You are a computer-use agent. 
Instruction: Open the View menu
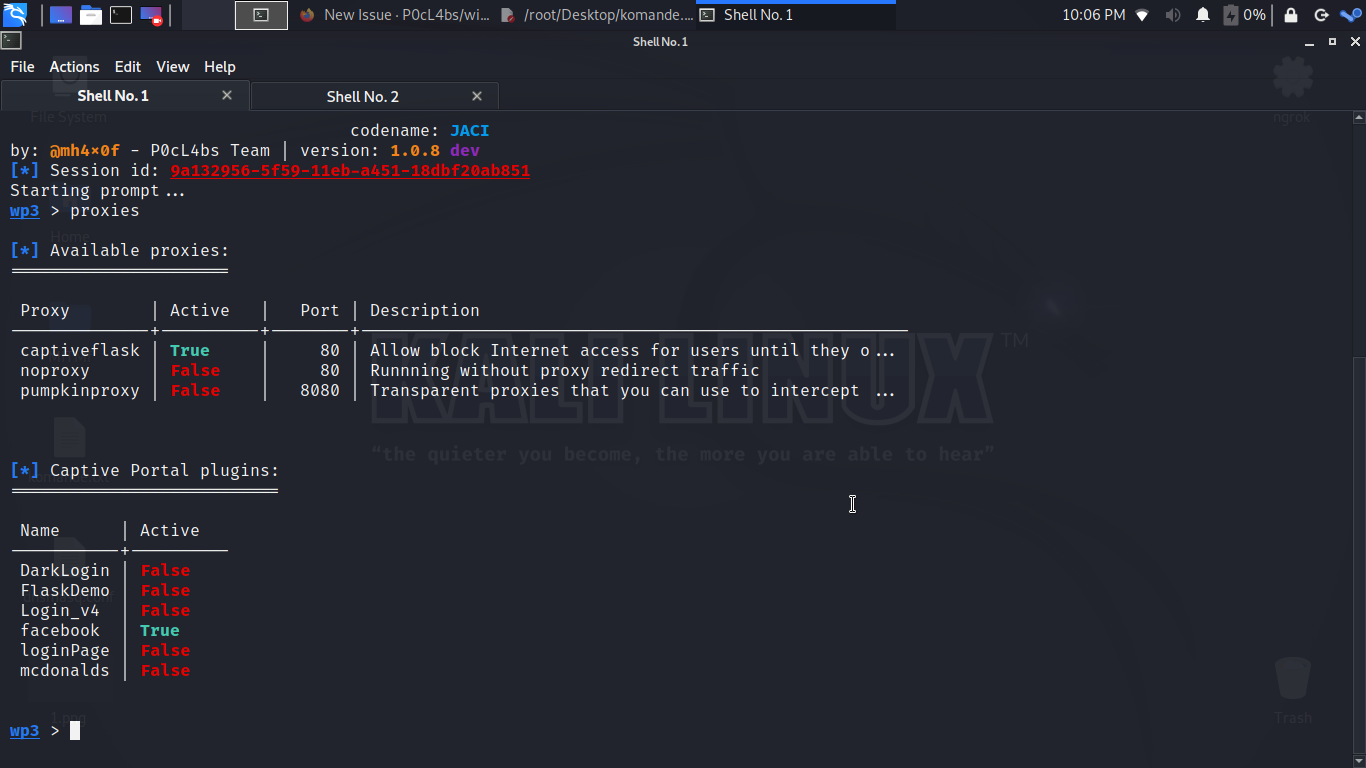pos(172,67)
